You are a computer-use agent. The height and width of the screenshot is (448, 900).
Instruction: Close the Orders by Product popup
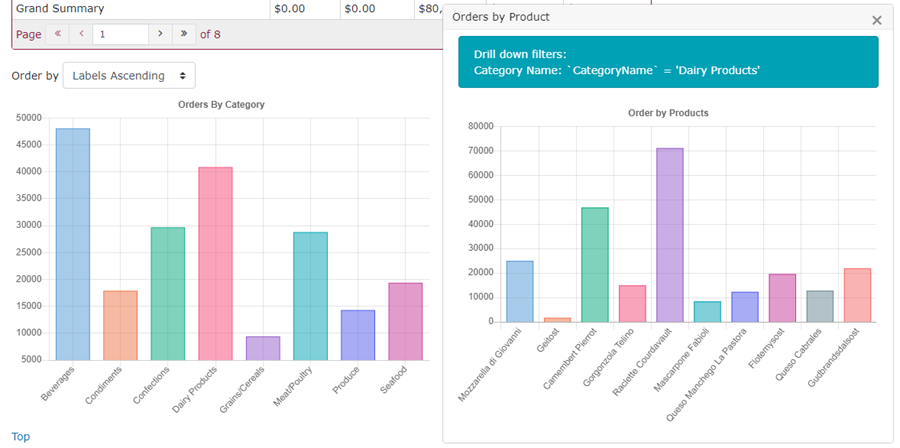(x=876, y=19)
